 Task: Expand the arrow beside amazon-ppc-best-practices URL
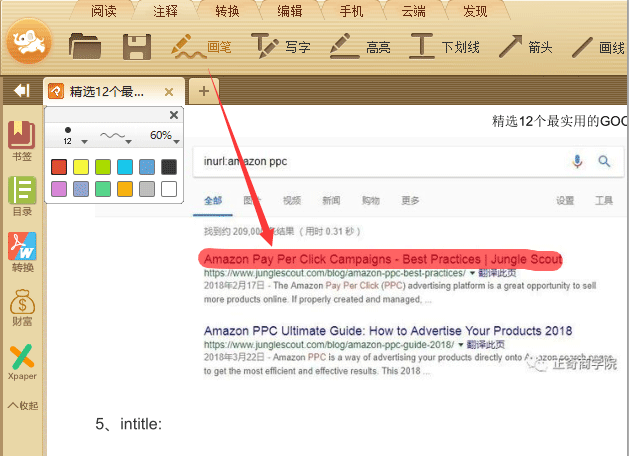tap(472, 273)
